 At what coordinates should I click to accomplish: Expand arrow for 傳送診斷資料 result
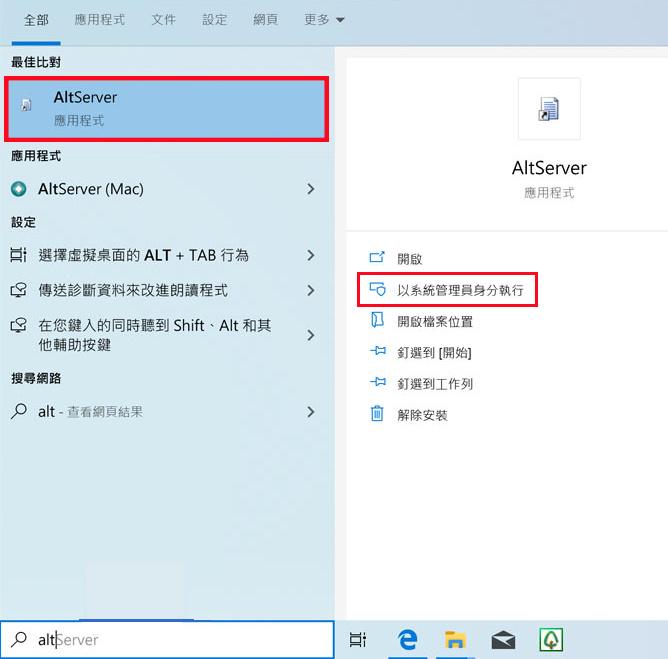[311, 291]
